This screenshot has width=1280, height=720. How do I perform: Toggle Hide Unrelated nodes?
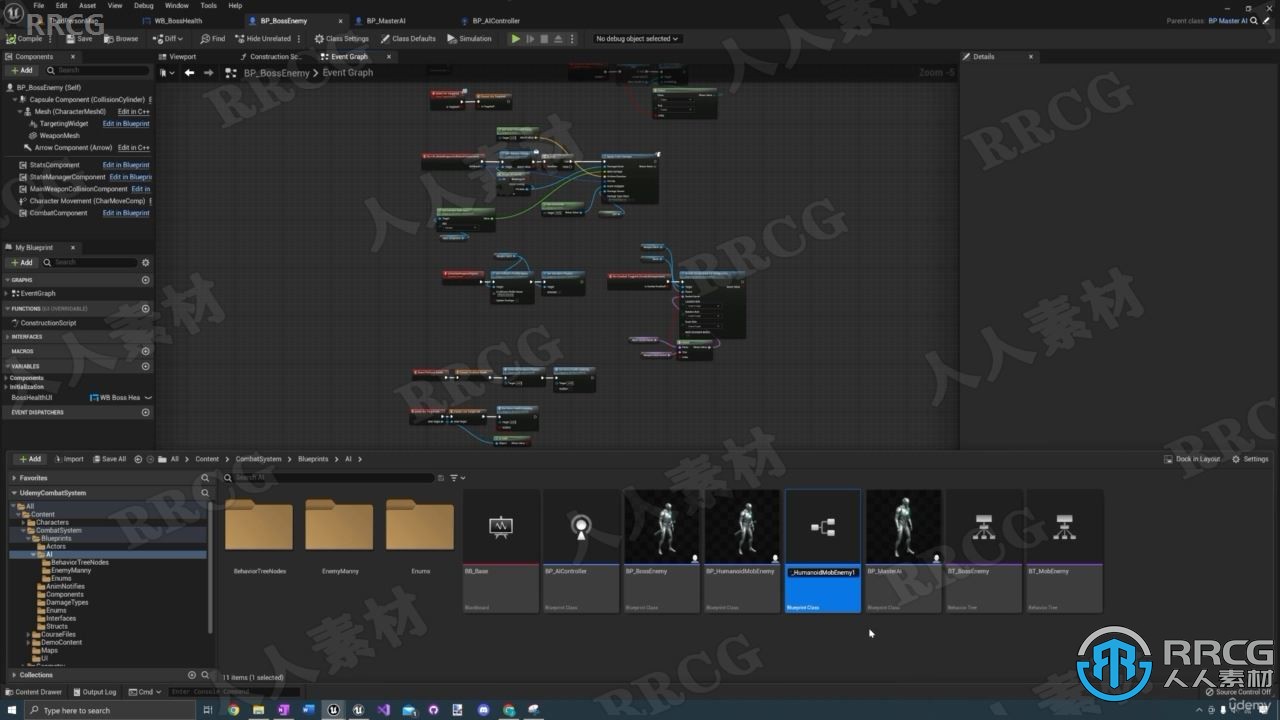click(263, 39)
